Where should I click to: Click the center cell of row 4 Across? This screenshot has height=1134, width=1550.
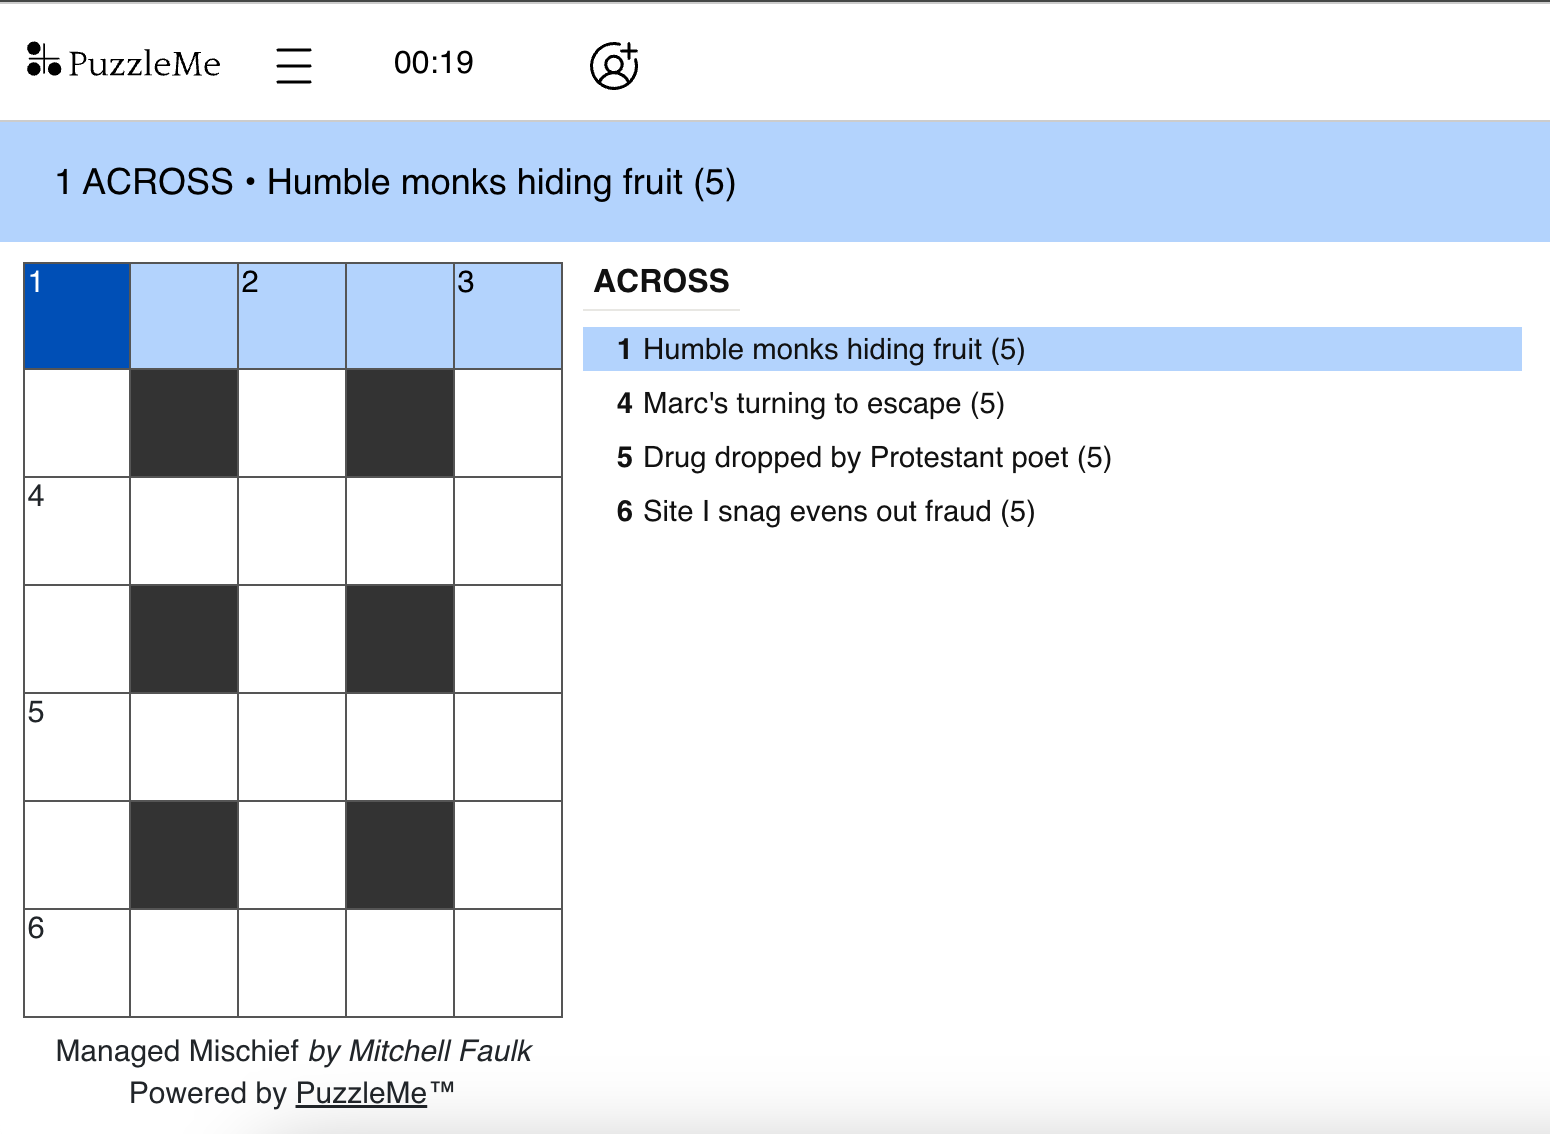(x=292, y=531)
